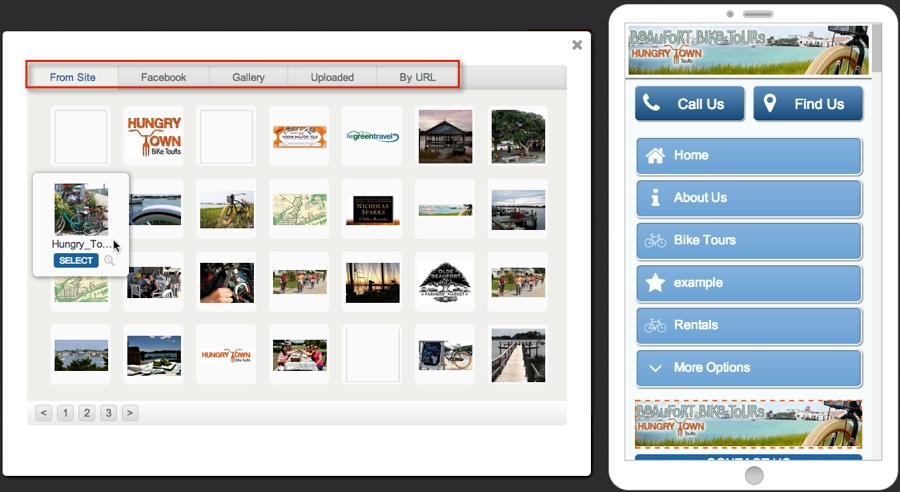Open the Facebook tab
The height and width of the screenshot is (492, 900).
coord(164,77)
